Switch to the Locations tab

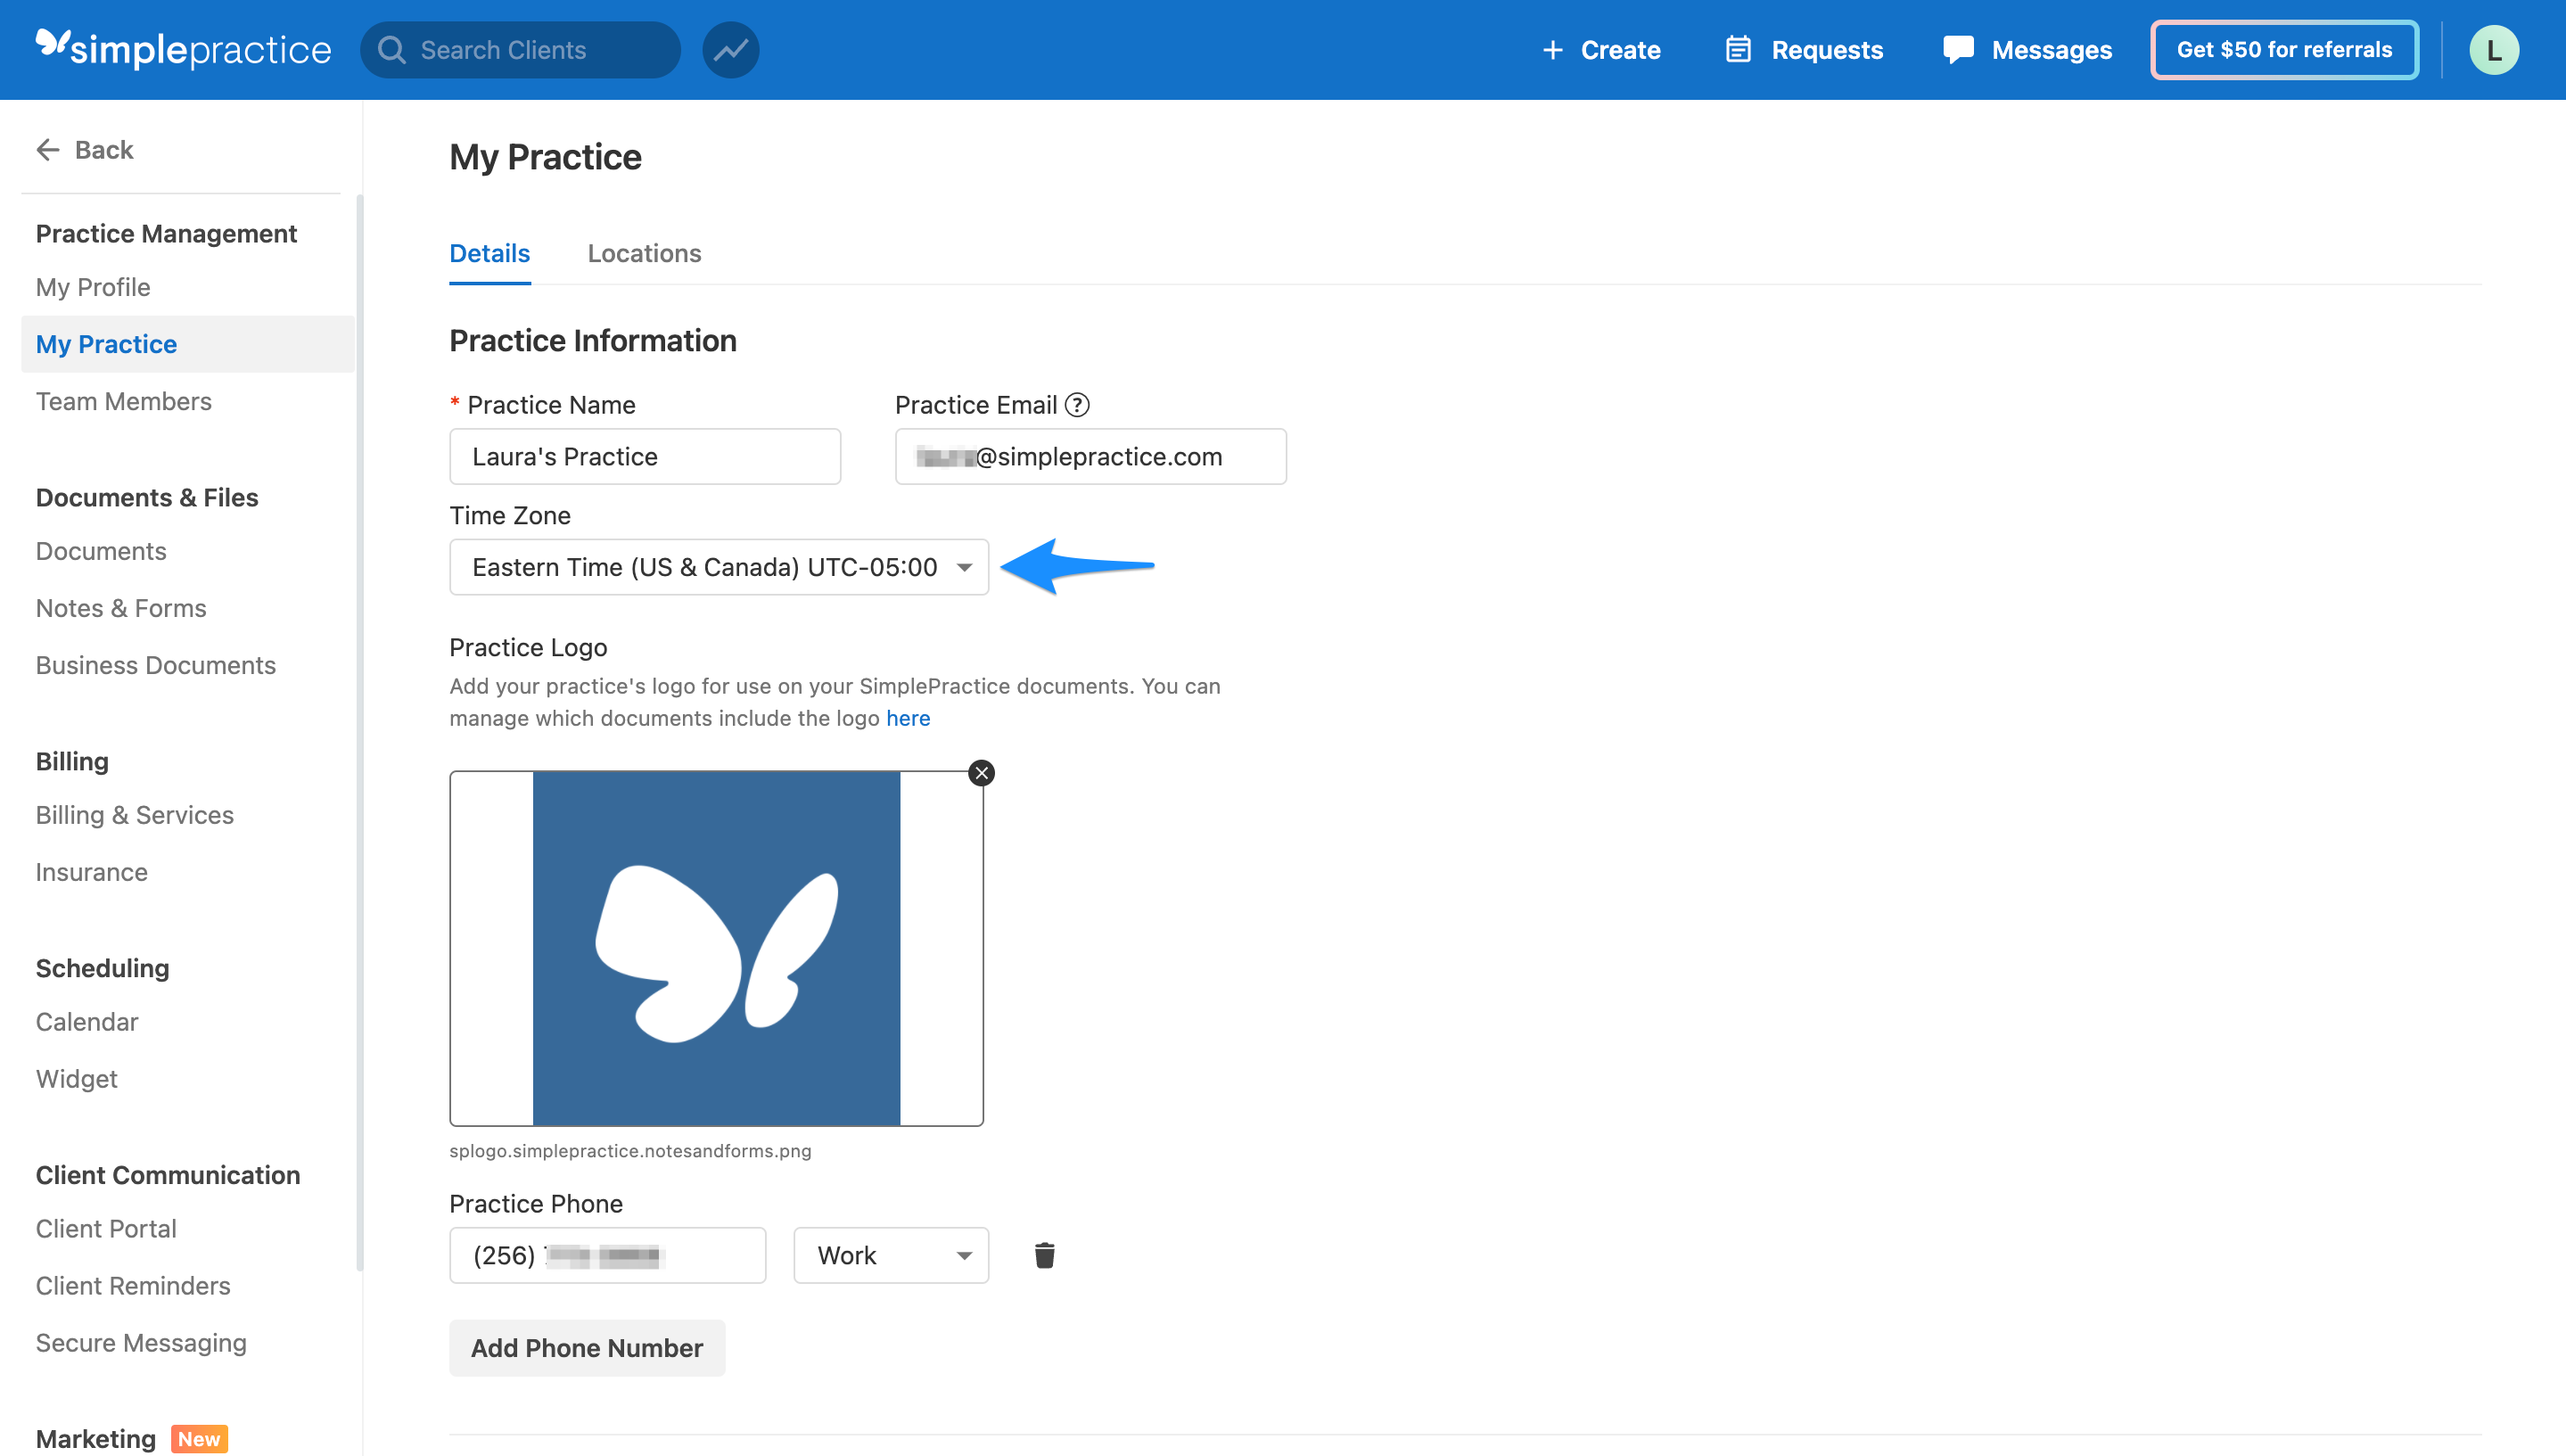(x=644, y=253)
